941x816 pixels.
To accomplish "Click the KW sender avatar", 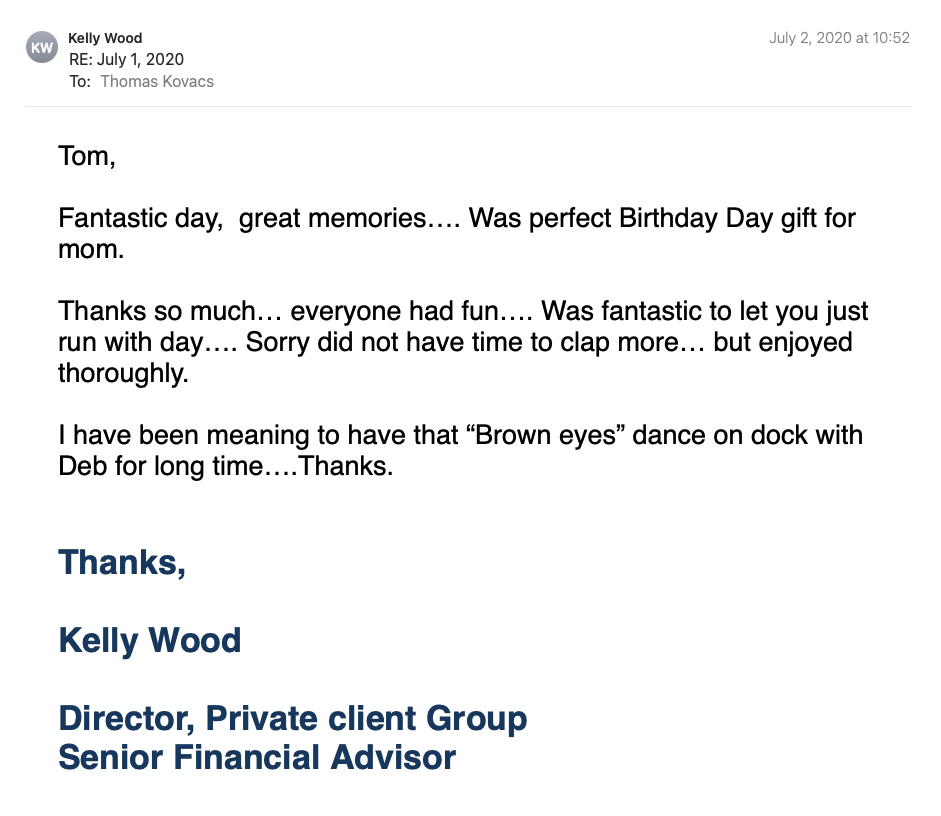I will coord(42,47).
